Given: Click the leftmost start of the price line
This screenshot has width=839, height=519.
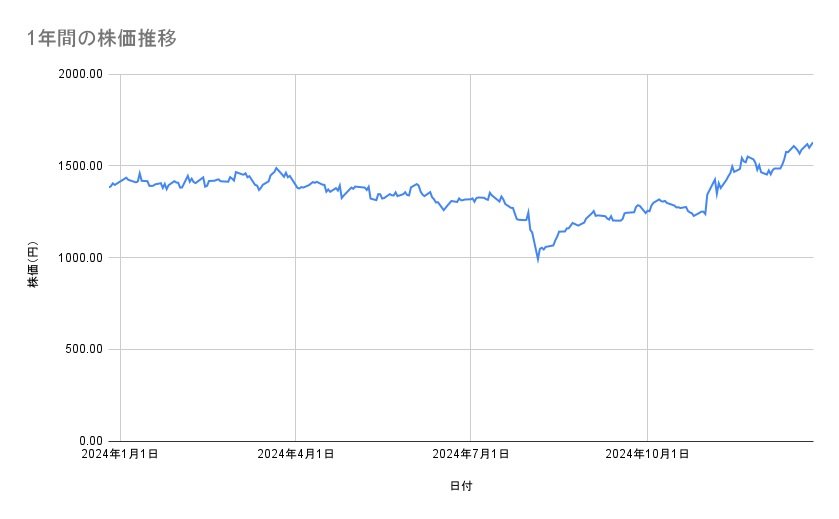Looking at the screenshot, I should (109, 187).
